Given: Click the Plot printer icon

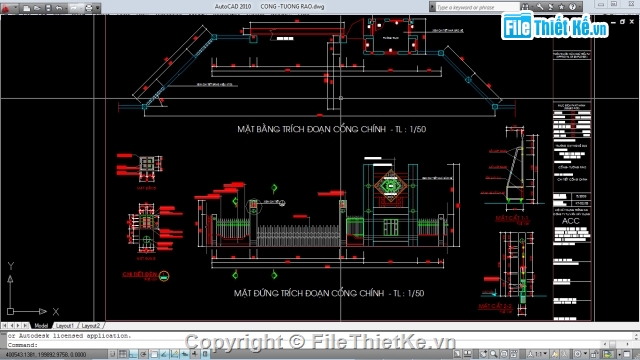Looking at the screenshot, I should click(89, 8).
